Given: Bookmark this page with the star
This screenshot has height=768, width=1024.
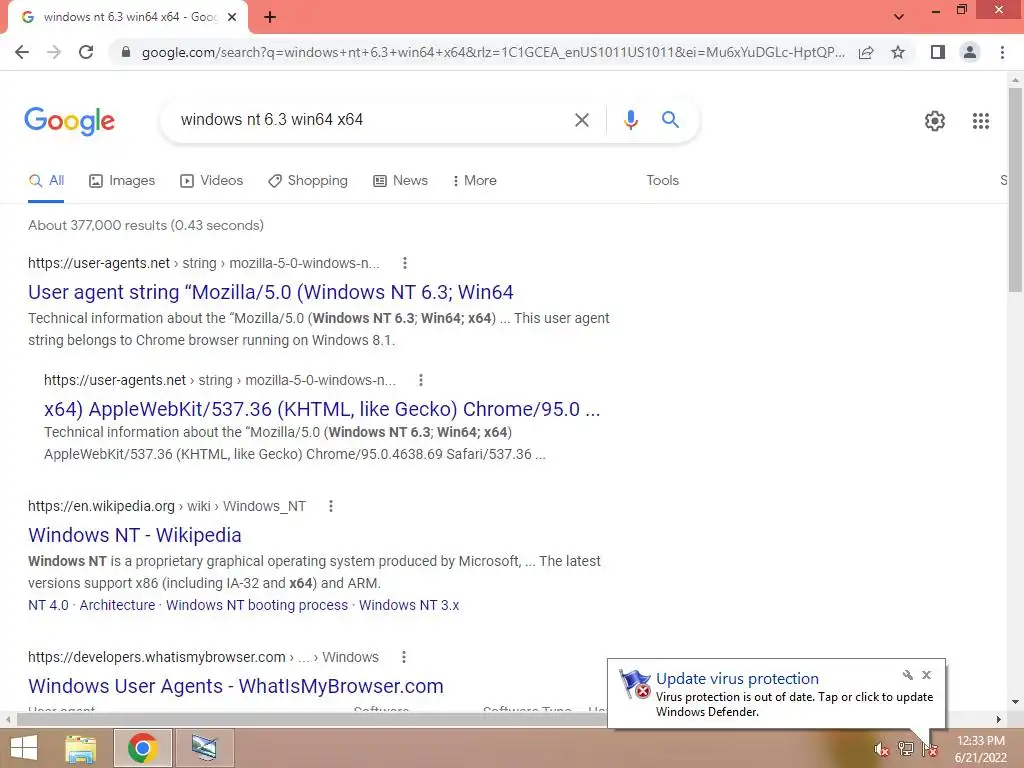Looking at the screenshot, I should tap(898, 52).
